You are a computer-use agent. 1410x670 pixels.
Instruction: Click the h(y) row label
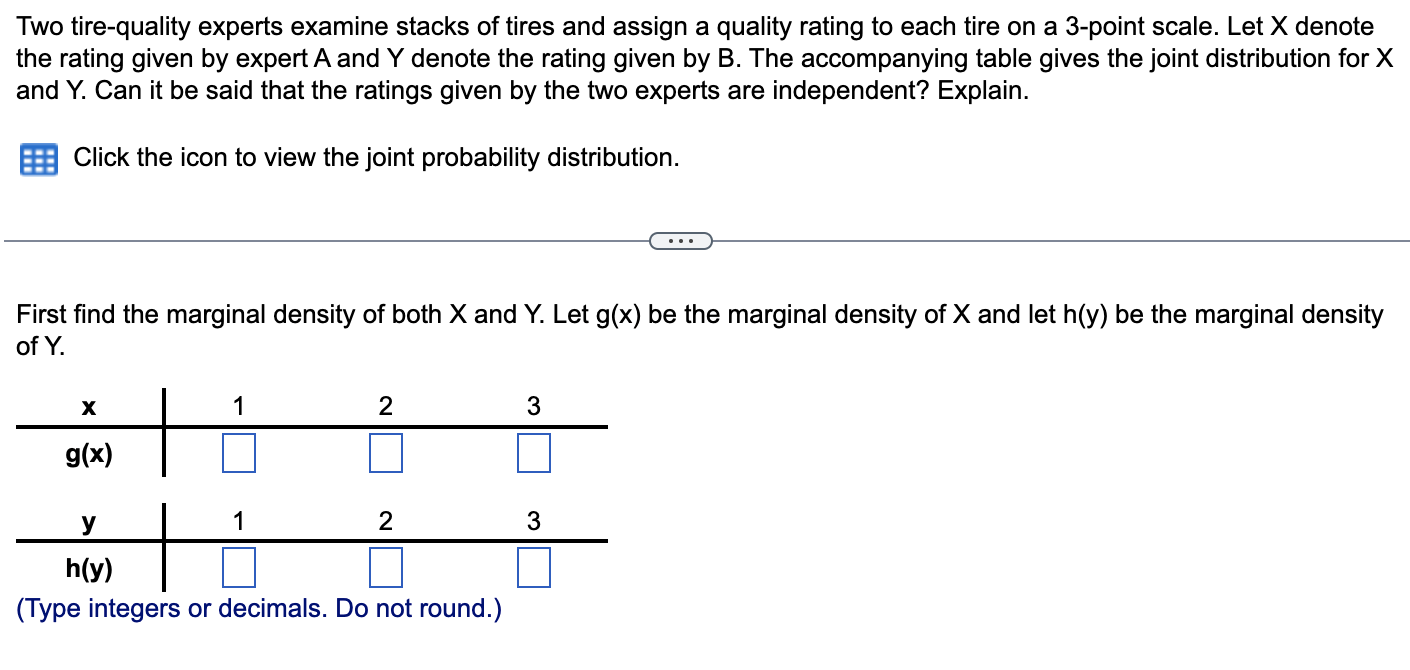(89, 570)
